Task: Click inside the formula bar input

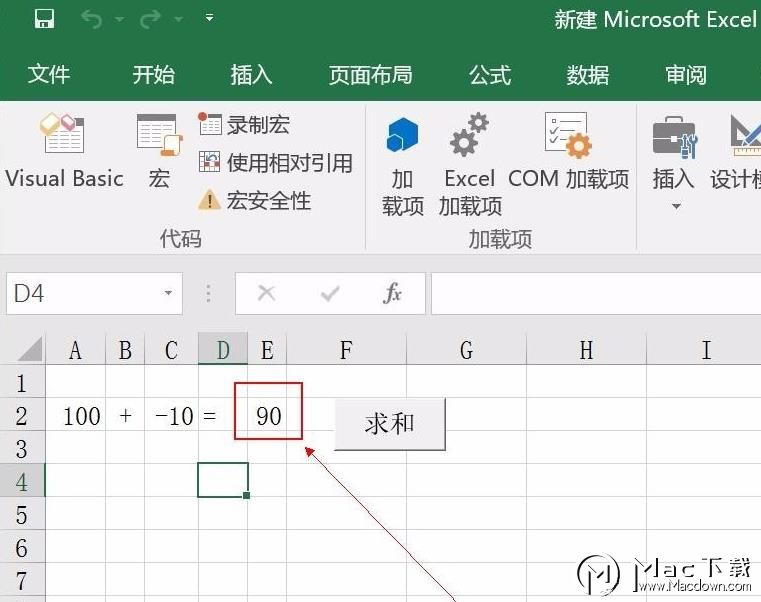Action: (x=596, y=293)
